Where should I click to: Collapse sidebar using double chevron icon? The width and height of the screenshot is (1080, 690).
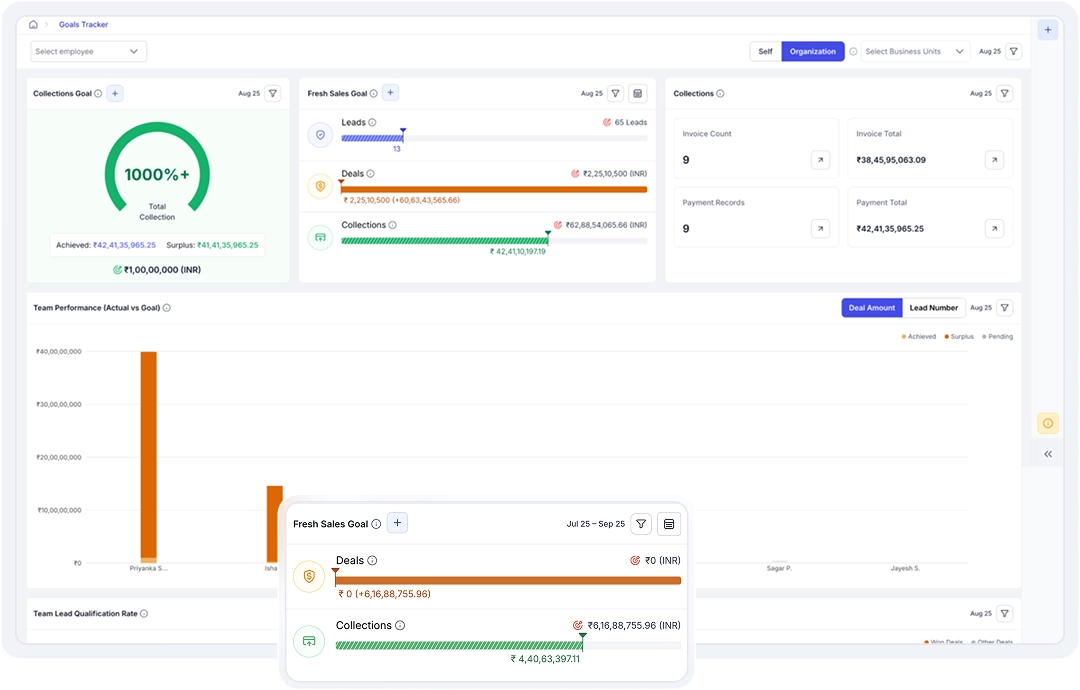(x=1048, y=454)
